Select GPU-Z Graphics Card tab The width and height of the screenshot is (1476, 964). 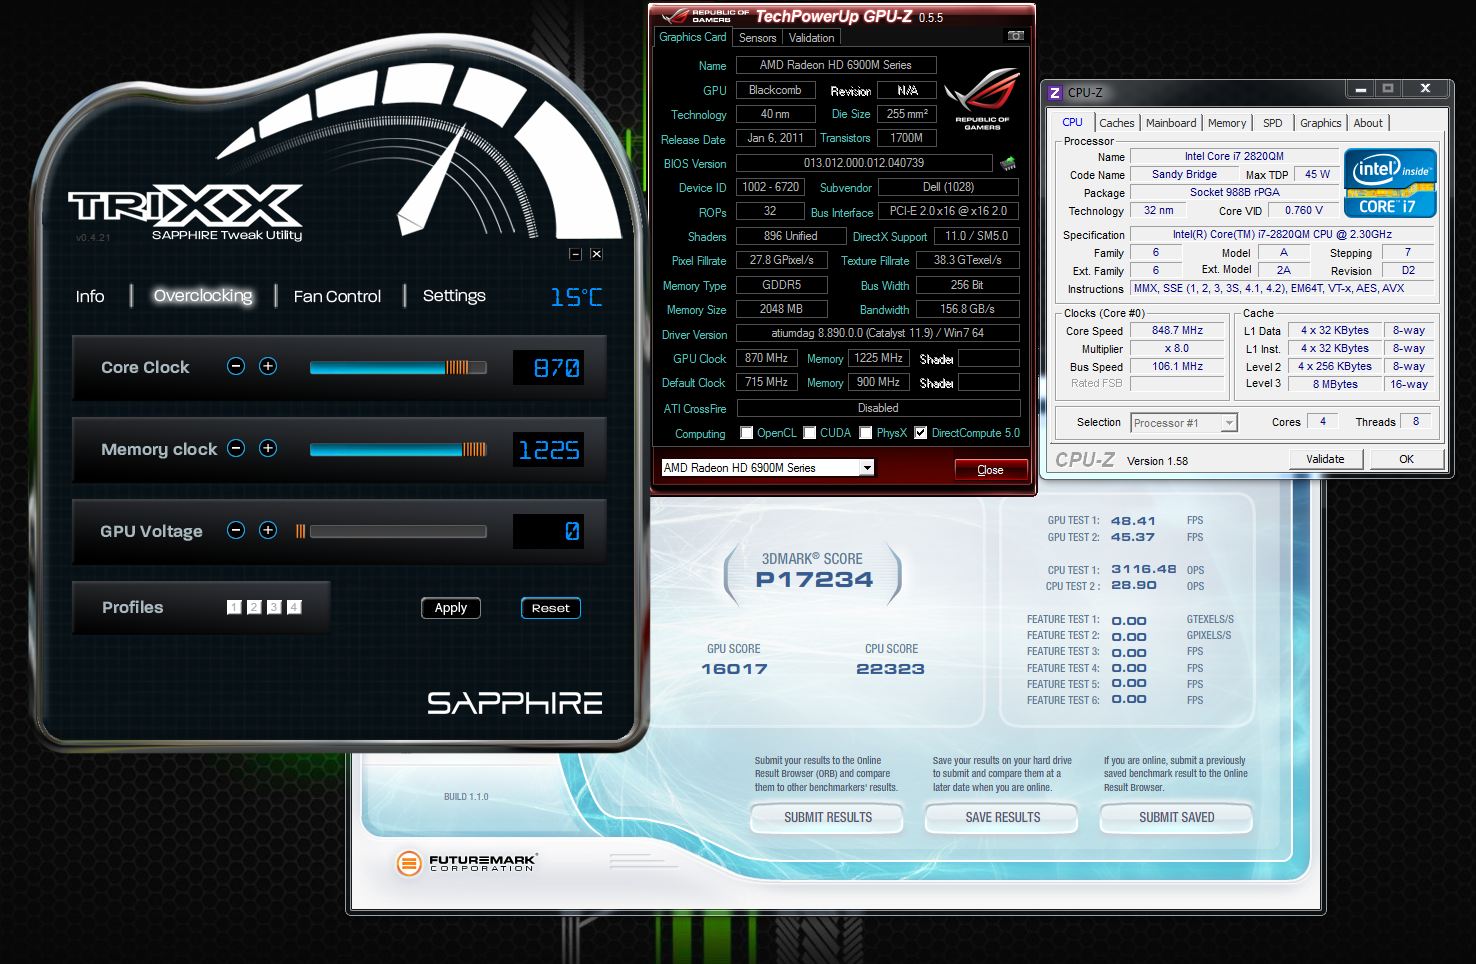click(x=692, y=37)
